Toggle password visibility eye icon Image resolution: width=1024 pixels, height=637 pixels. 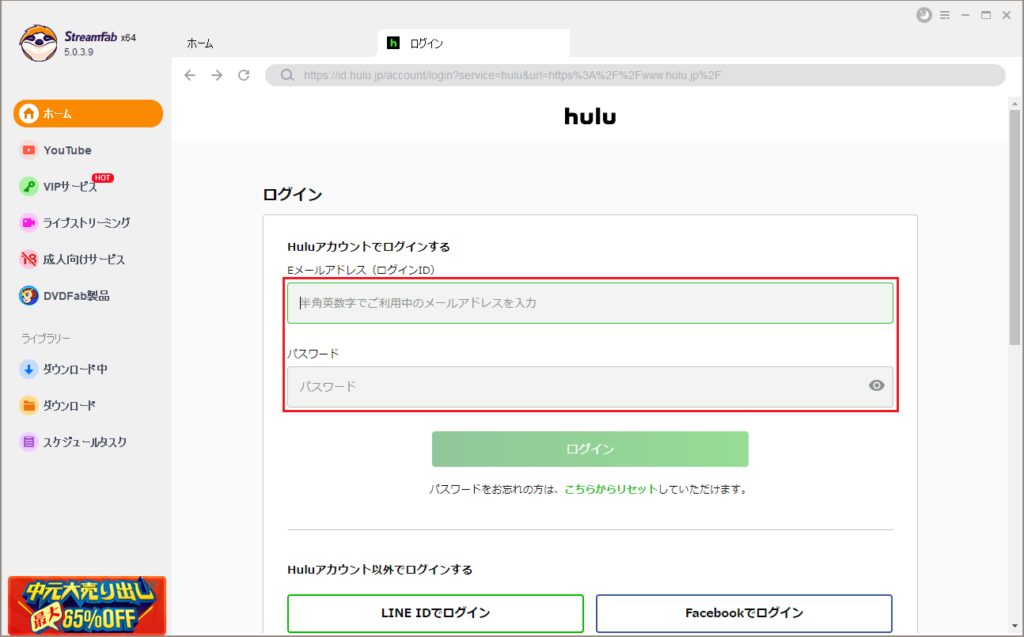(x=876, y=385)
